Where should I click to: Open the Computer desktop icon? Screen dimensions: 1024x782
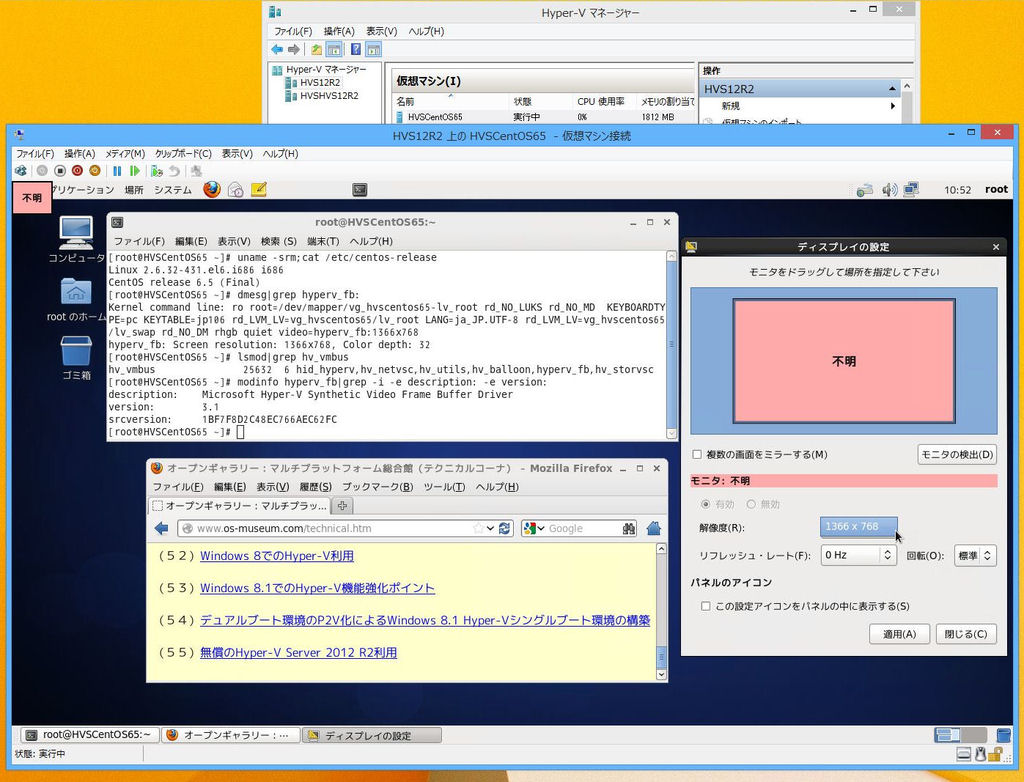[76, 239]
